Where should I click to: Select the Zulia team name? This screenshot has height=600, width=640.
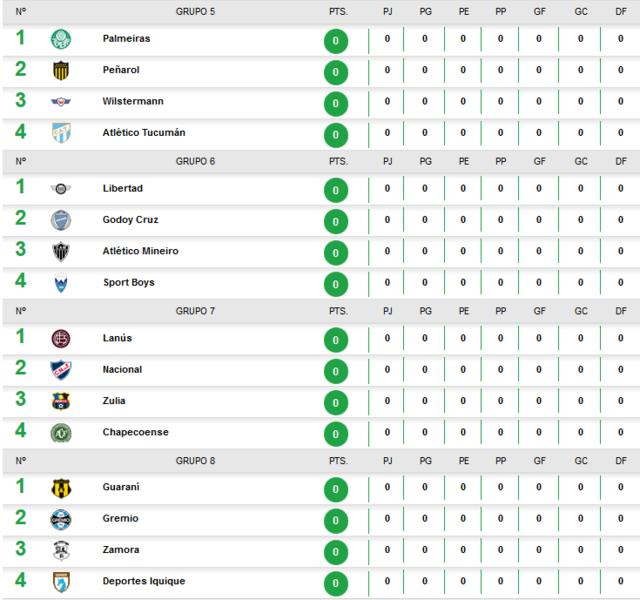point(114,400)
